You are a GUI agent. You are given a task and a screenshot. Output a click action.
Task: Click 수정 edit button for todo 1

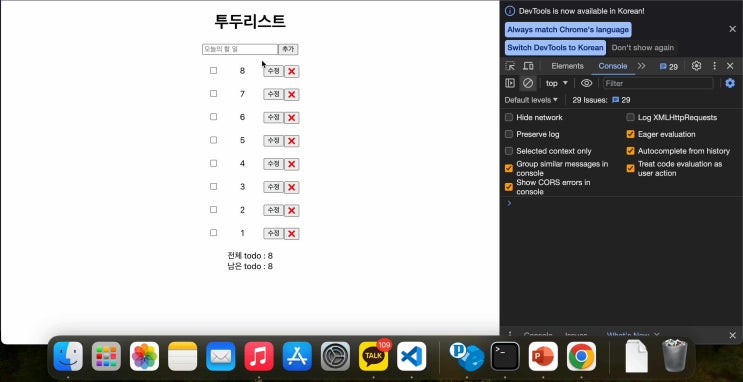273,234
